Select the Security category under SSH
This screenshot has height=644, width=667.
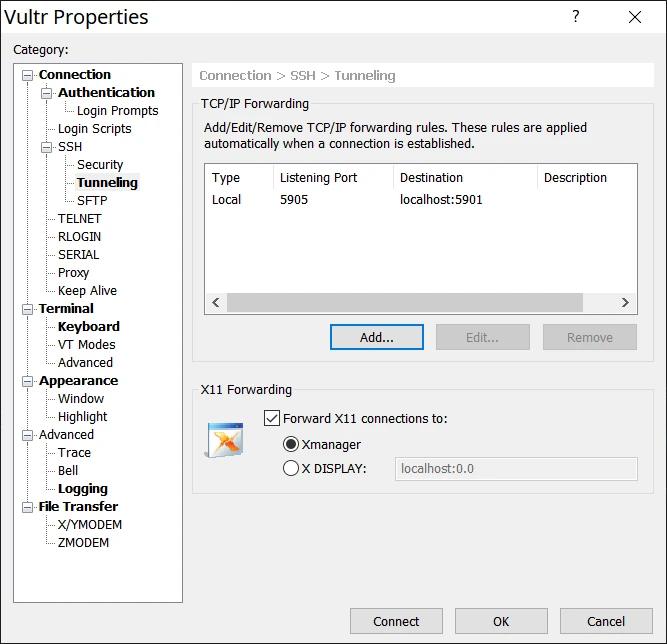click(x=100, y=165)
